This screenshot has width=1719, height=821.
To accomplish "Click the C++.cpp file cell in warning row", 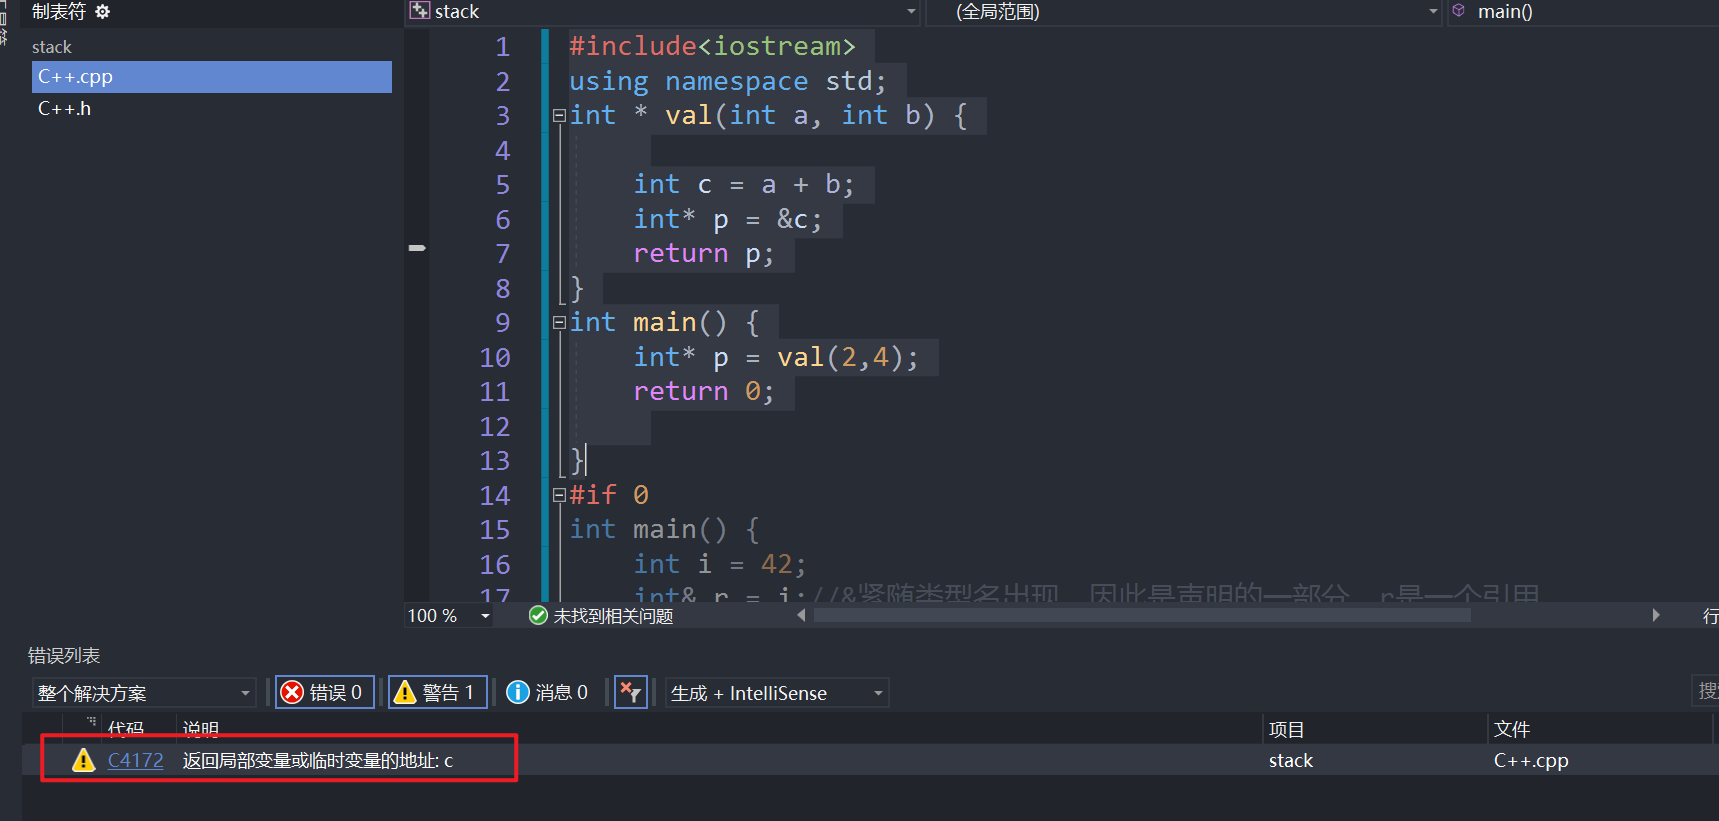I will click(1531, 761).
